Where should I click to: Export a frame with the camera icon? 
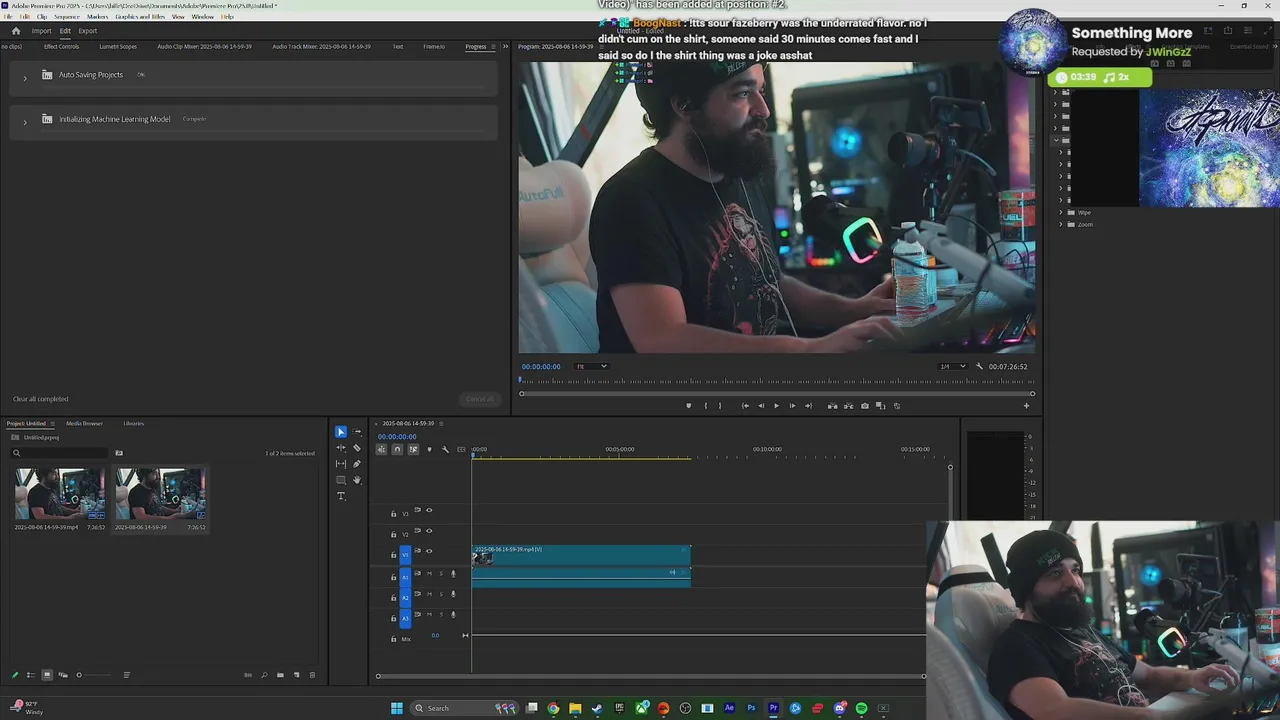pos(865,406)
